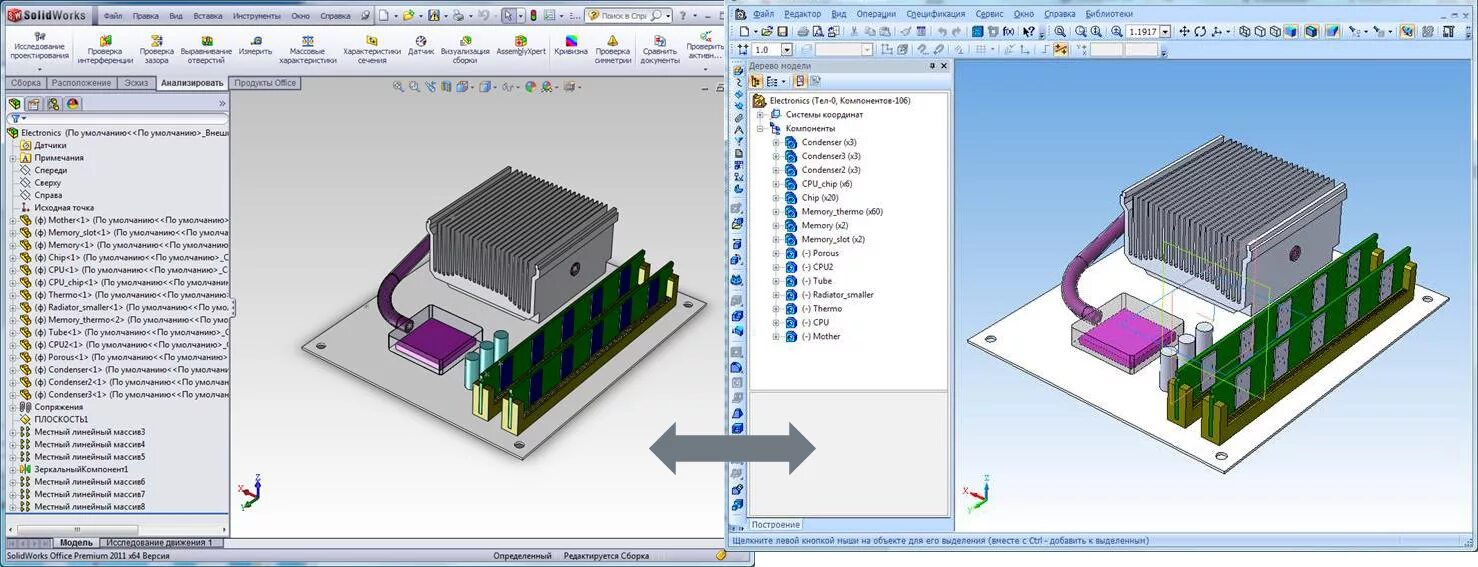The height and width of the screenshot is (567, 1478).
Task: Click SolidWorks PropertyManager tab icon
Action: point(33,104)
